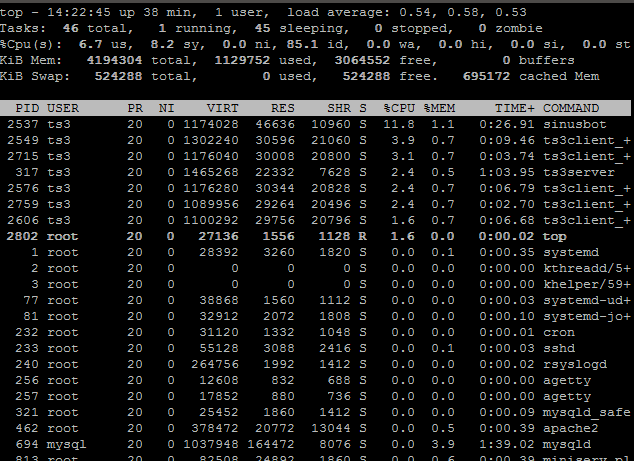634x461 pixels.
Task: Click the %CPU column header
Action: pos(399,108)
